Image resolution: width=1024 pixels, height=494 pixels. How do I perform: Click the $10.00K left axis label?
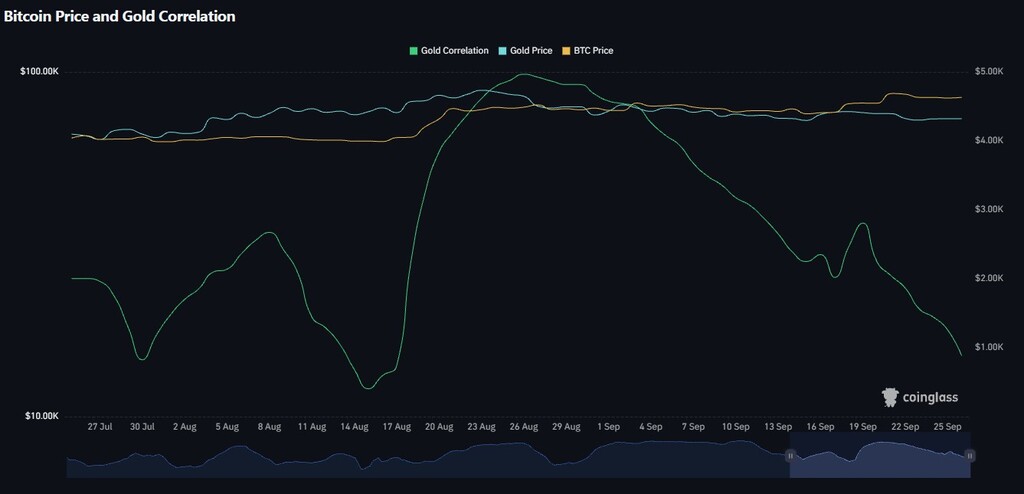pyautogui.click(x=42, y=416)
